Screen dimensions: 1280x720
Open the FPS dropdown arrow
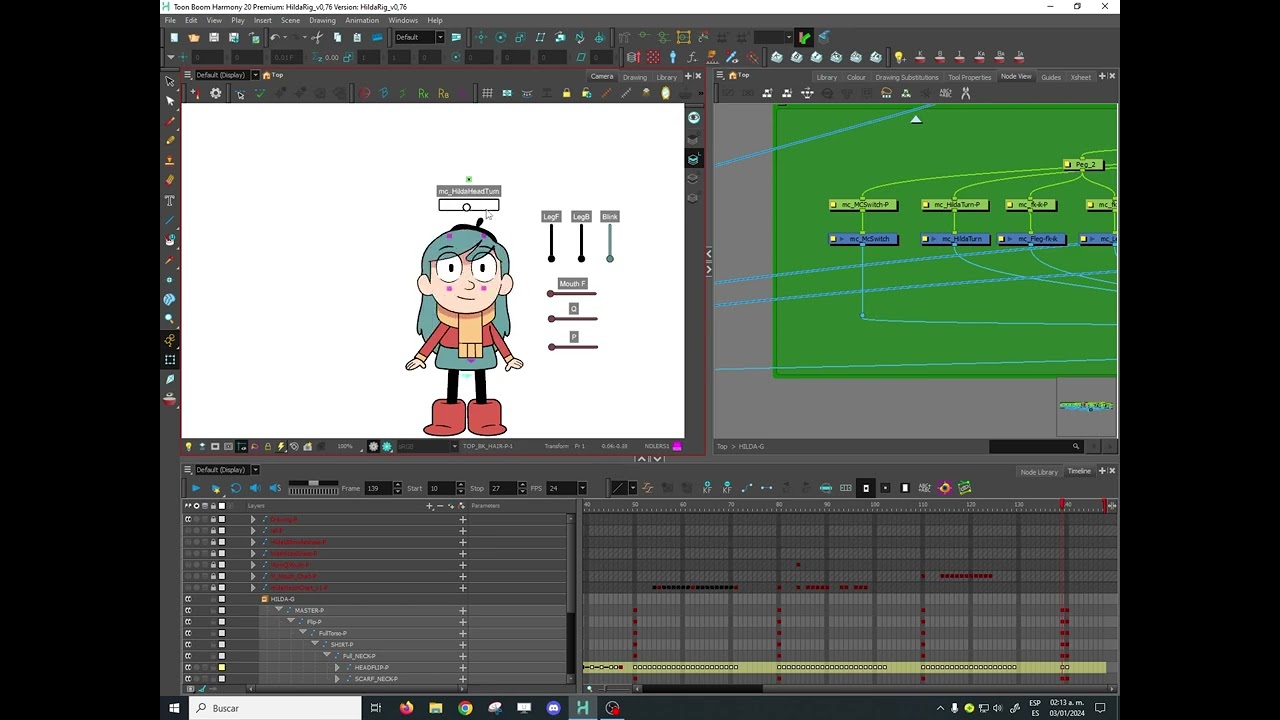click(x=581, y=488)
